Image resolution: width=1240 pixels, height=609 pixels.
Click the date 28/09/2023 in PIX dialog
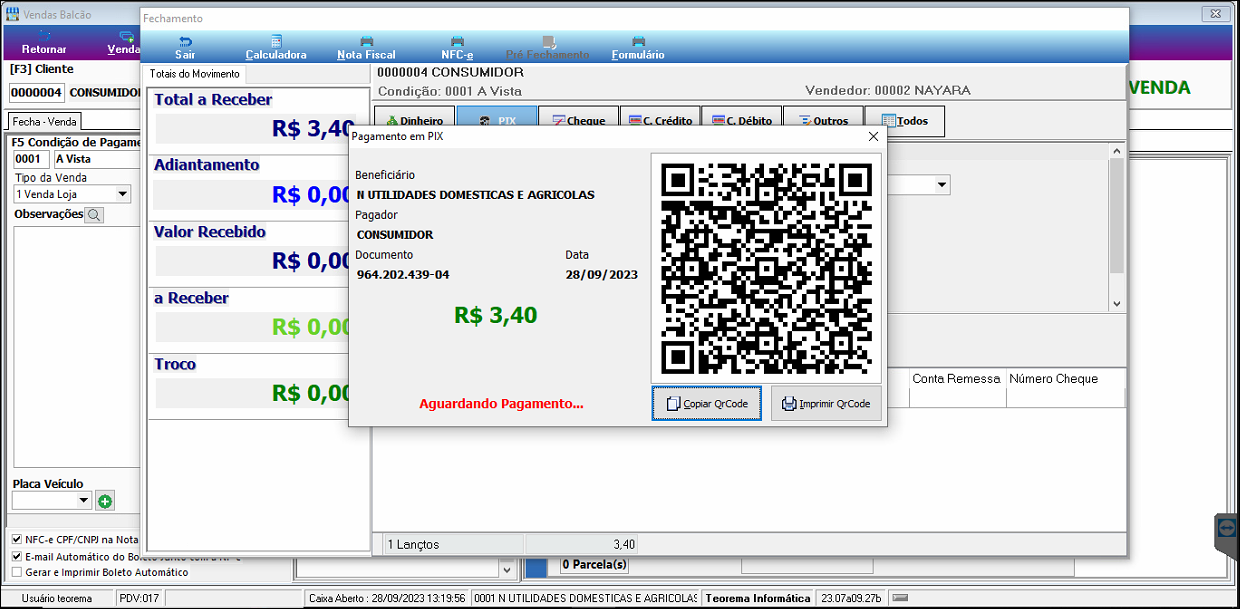[601, 275]
